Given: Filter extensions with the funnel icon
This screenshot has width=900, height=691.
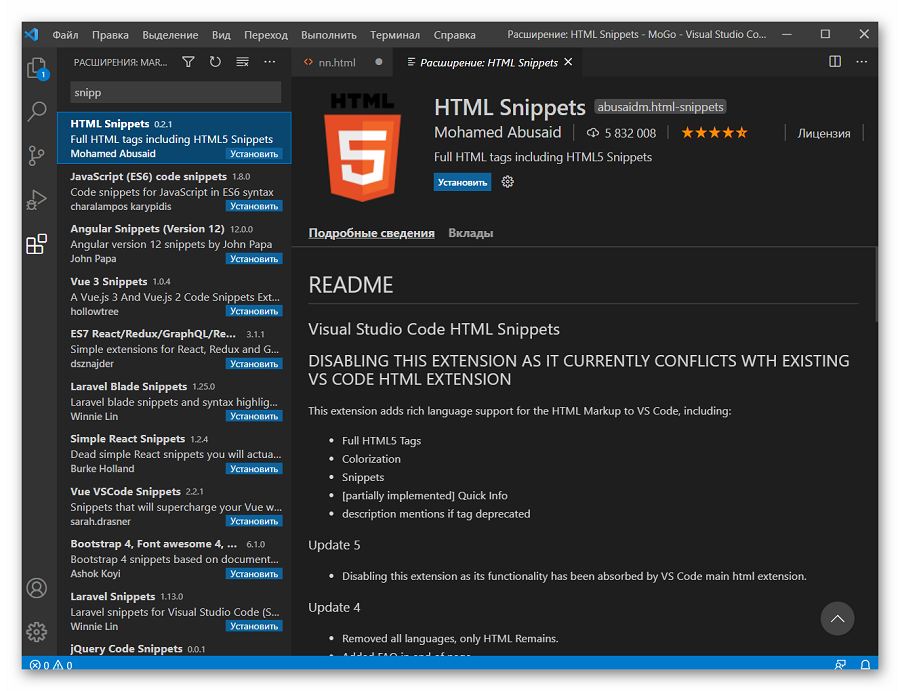Looking at the screenshot, I should (x=188, y=62).
